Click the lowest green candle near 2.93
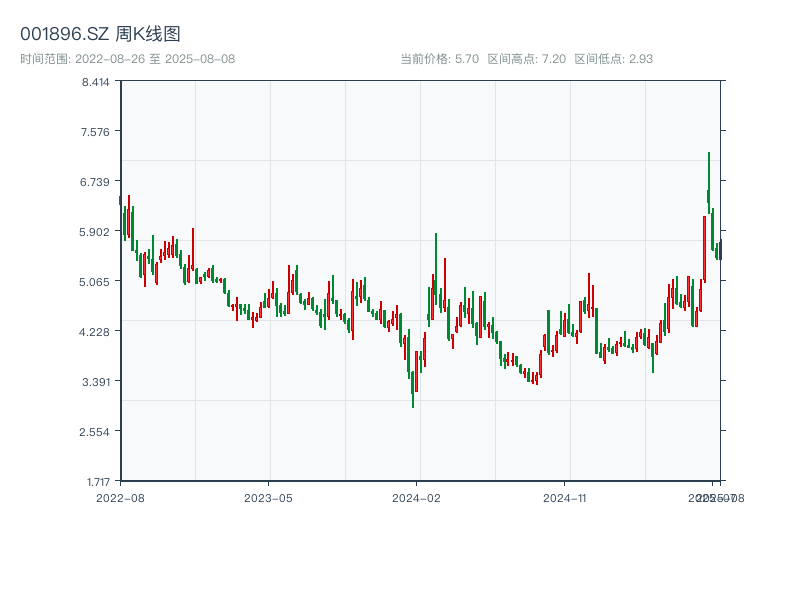Viewport: 800px width, 600px height. (x=413, y=390)
